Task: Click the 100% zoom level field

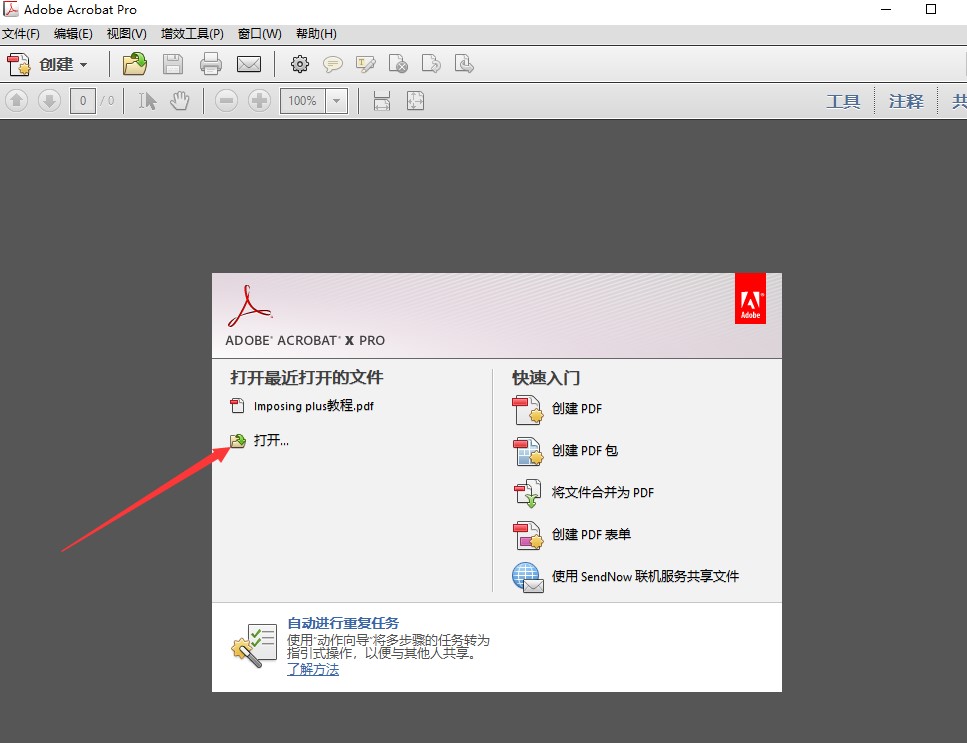Action: point(303,101)
